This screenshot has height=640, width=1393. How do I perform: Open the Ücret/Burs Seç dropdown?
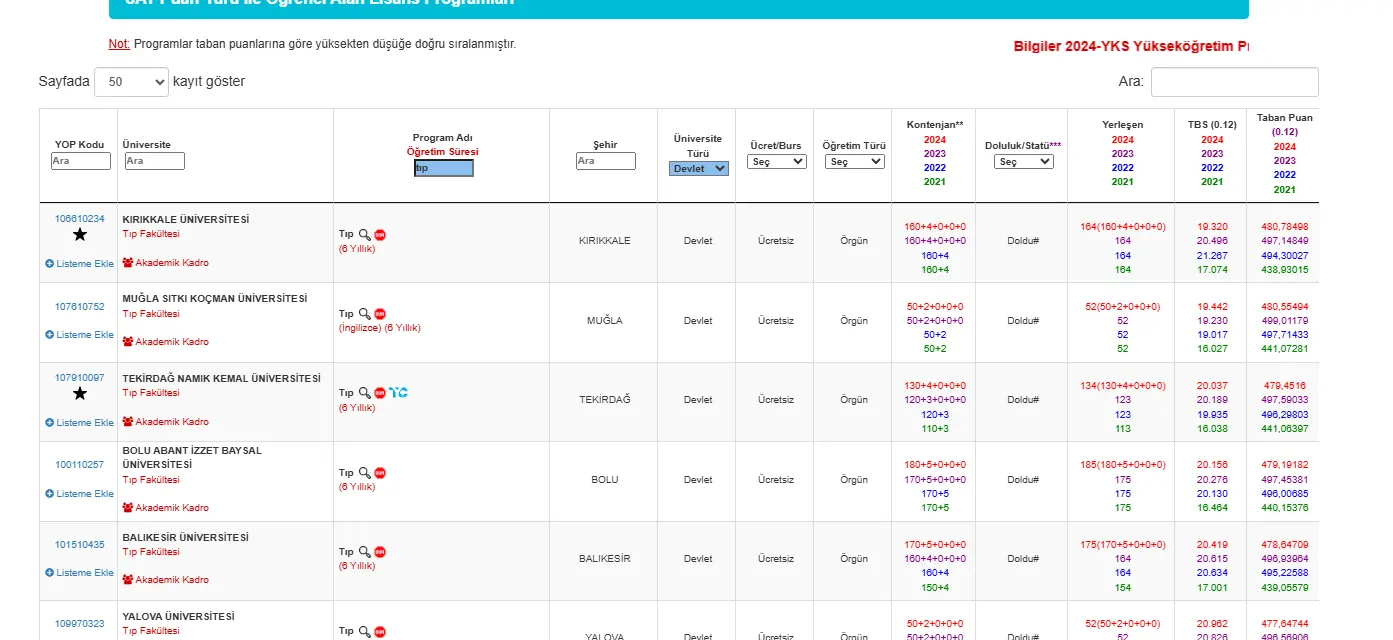pyautogui.click(x=777, y=161)
